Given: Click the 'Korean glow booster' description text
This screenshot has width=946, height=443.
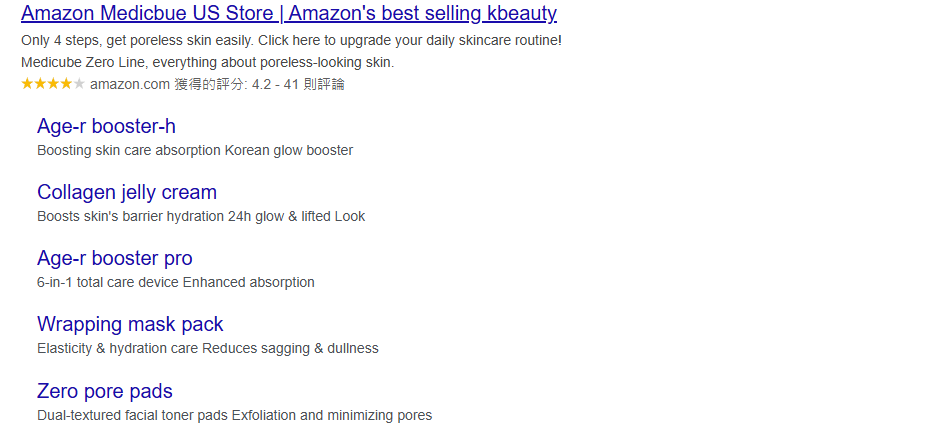Looking at the screenshot, I should (x=288, y=151).
